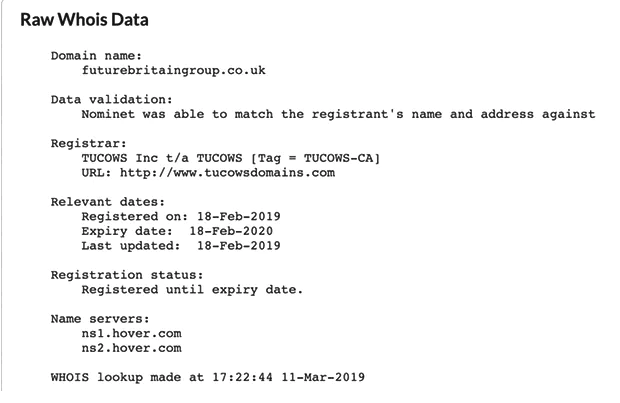Click the TUCOWS Inc registrar line
The image size is (620, 403).
click(x=231, y=158)
